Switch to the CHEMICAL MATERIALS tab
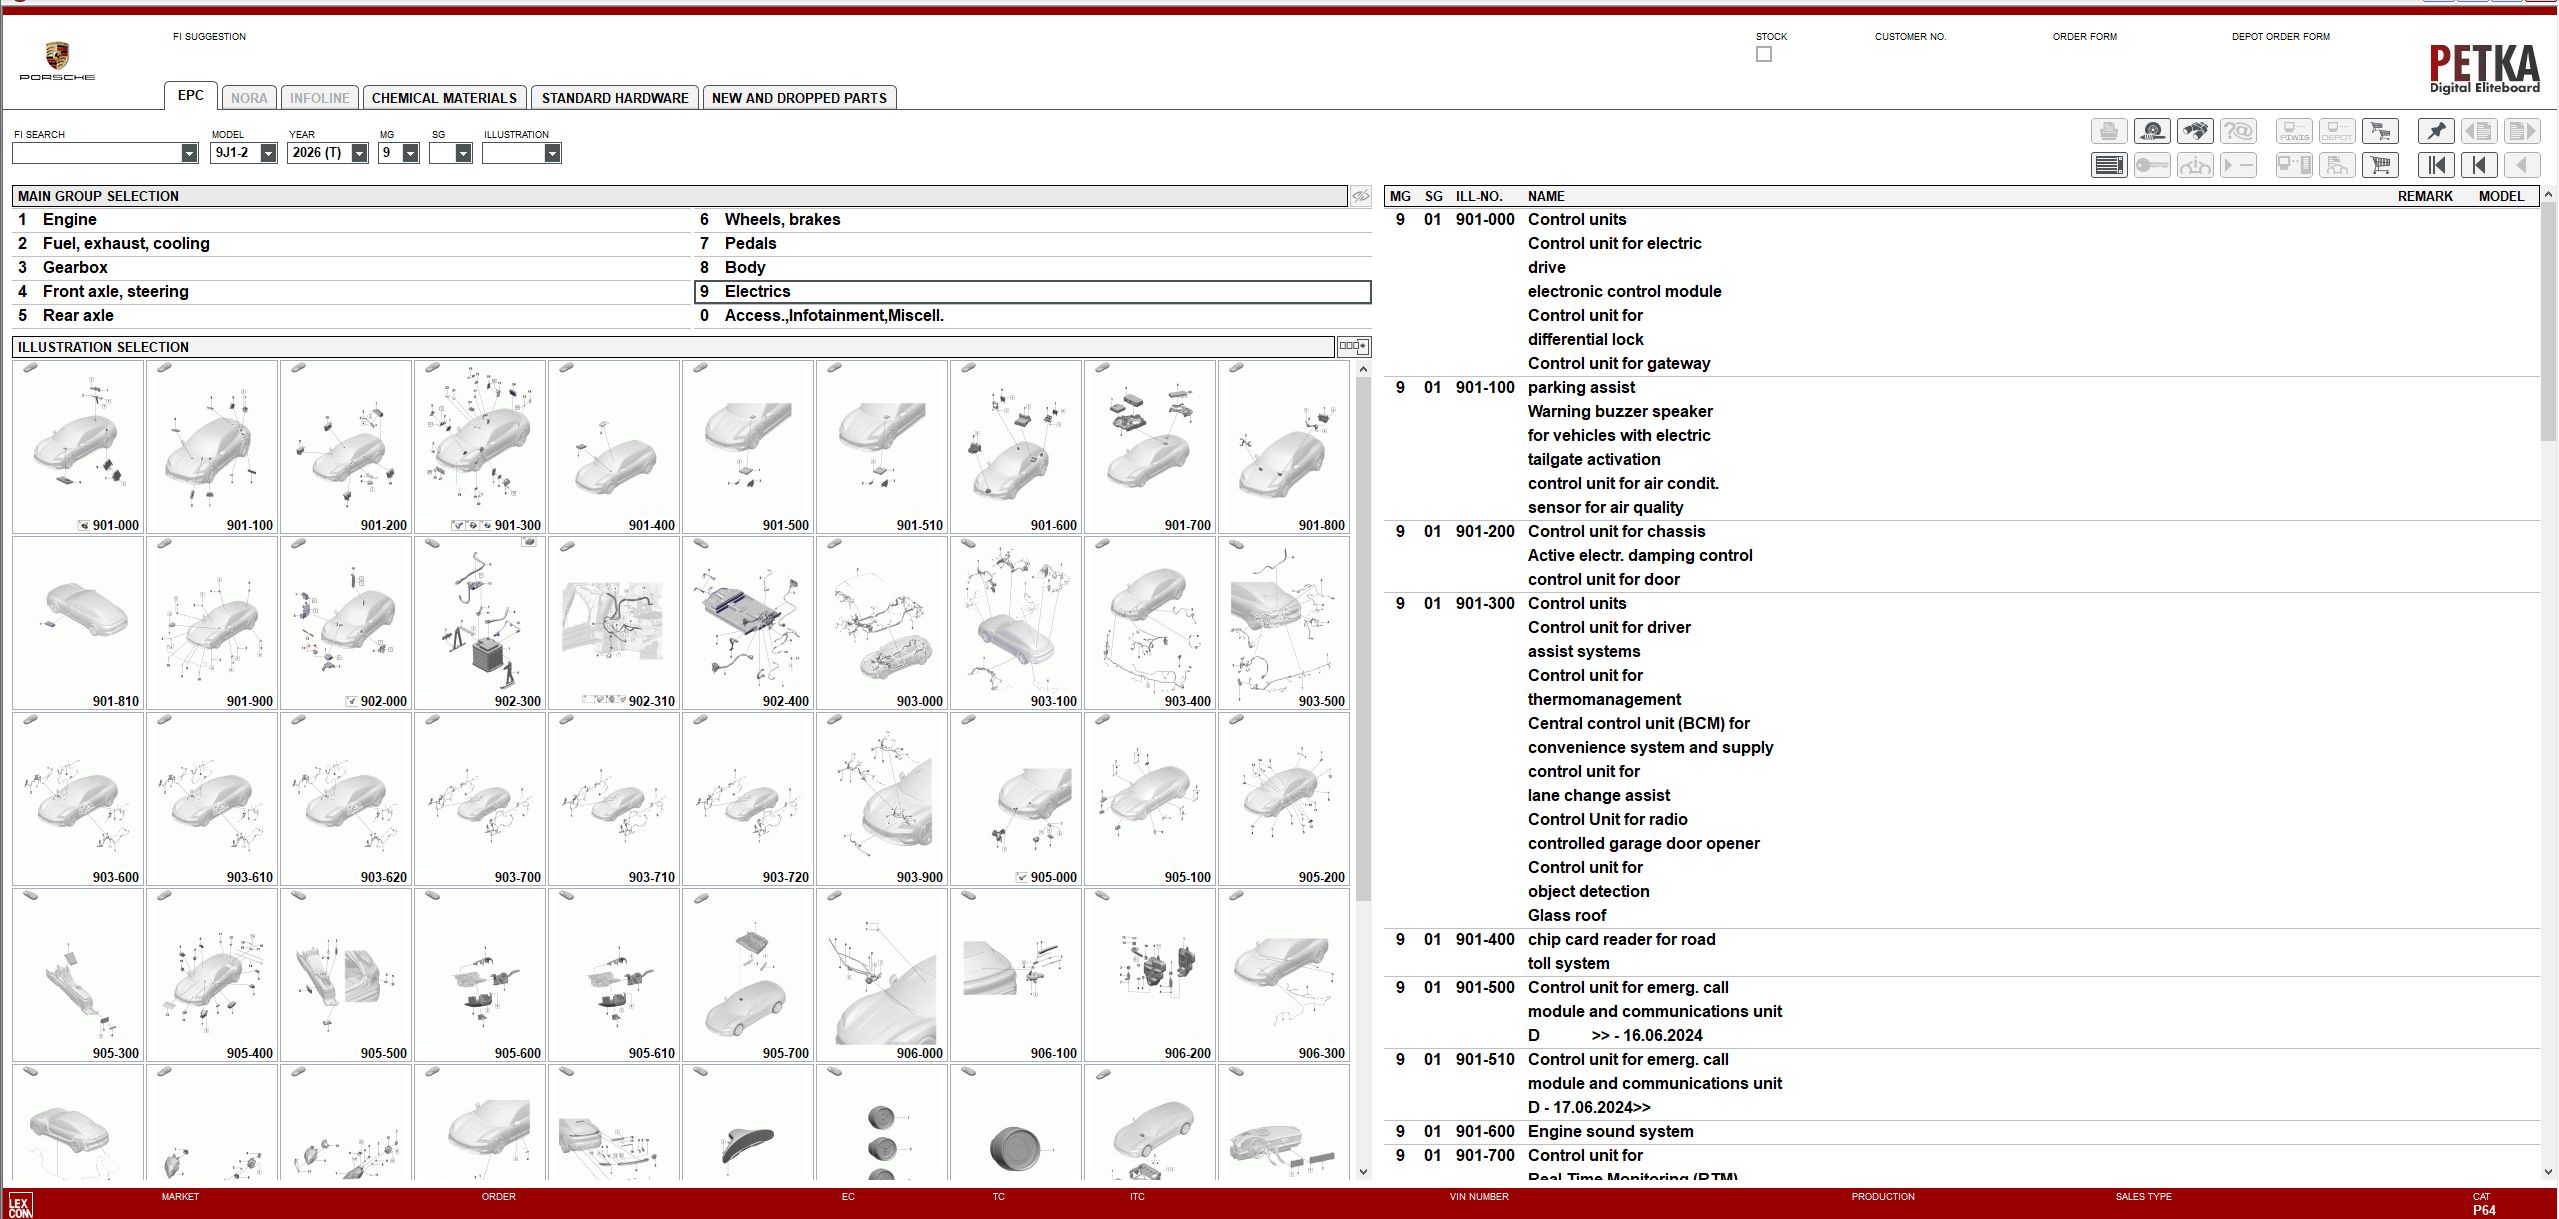The image size is (2559, 1219). 444,97
